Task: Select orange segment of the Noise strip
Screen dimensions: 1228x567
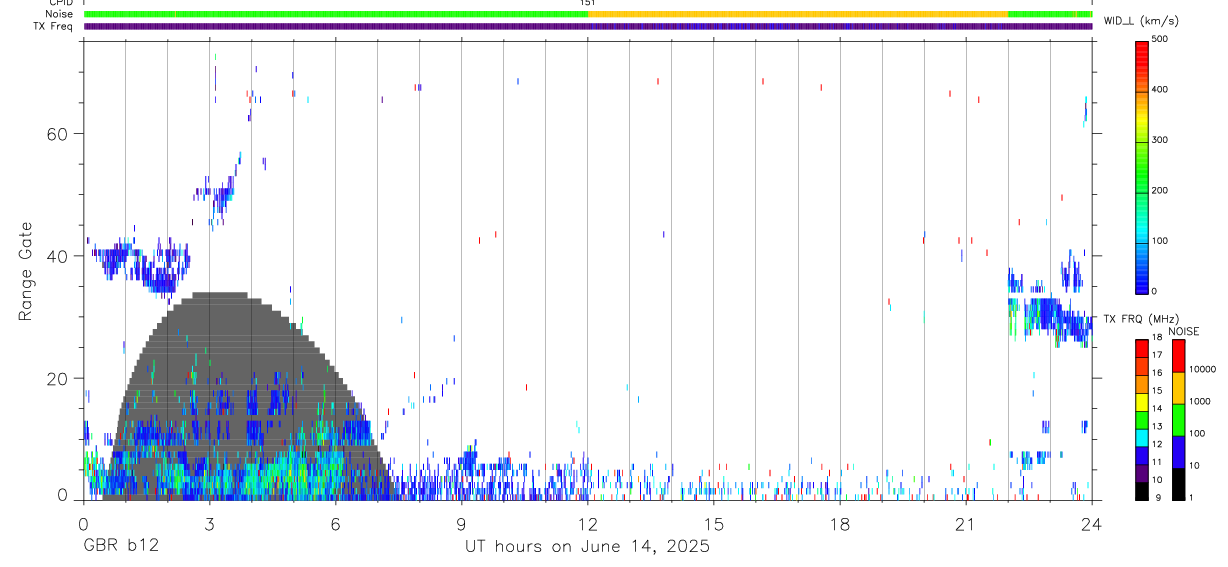Action: pos(797,14)
